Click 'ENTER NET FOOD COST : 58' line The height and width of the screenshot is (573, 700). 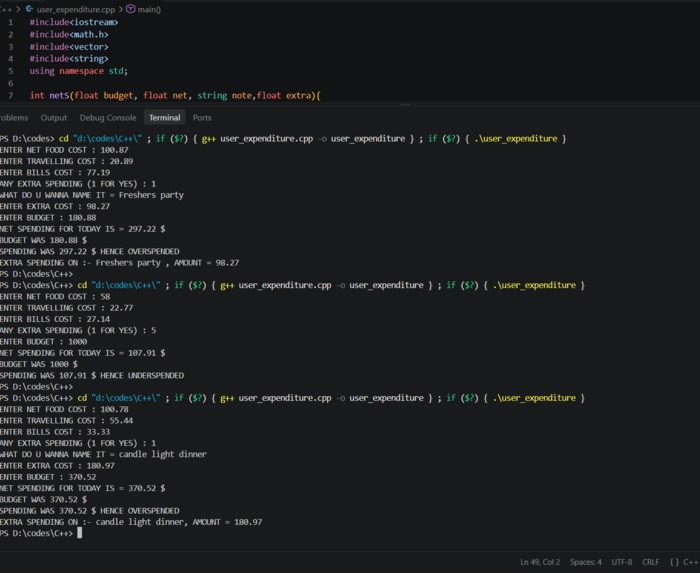[x=55, y=297]
